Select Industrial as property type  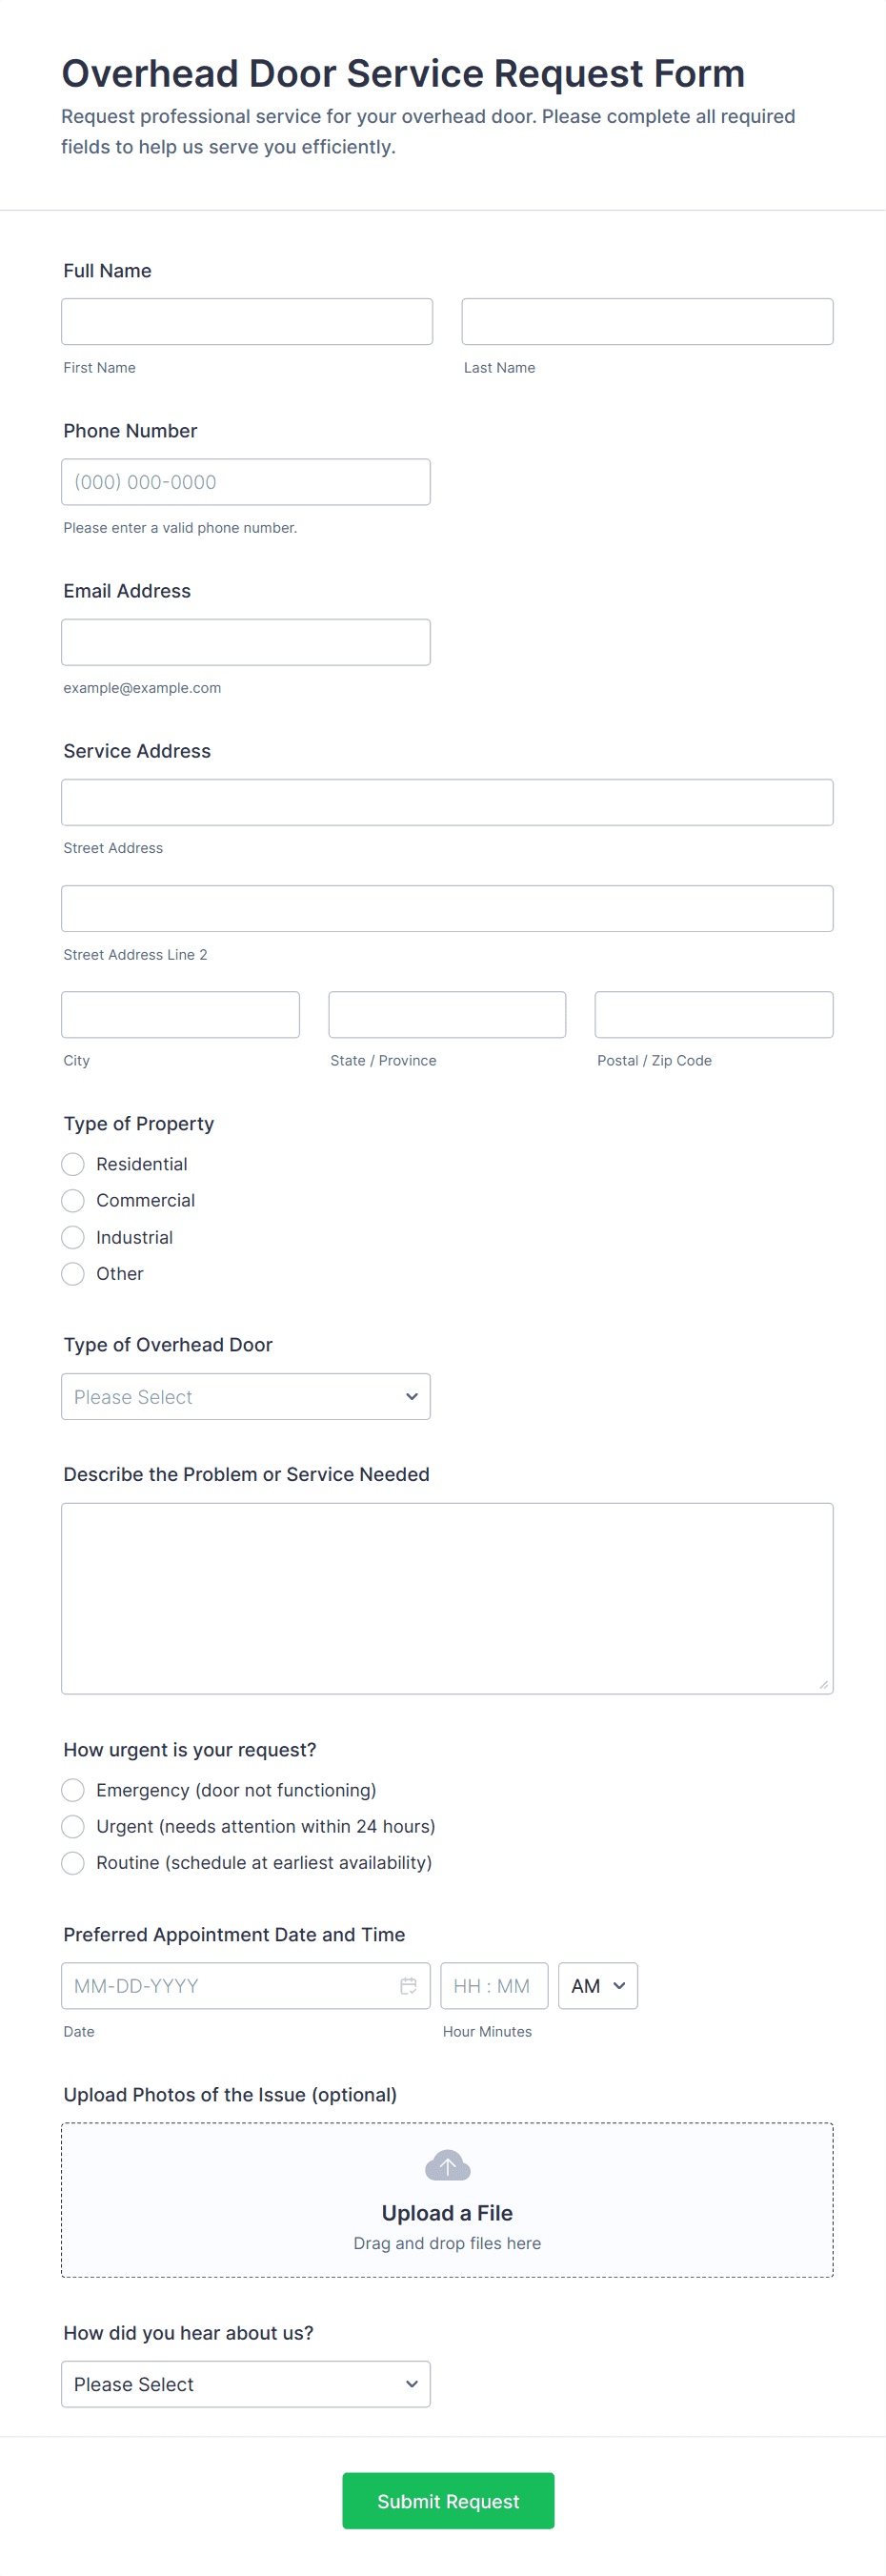pos(73,1237)
